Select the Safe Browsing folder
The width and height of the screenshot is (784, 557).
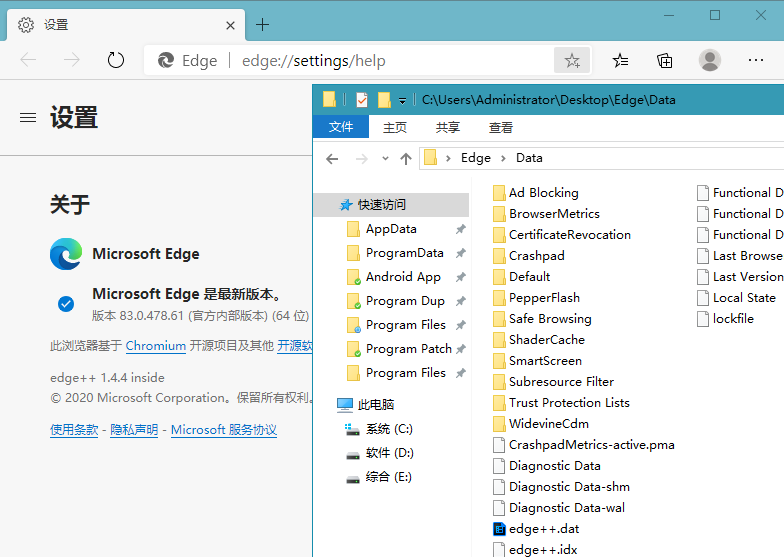coord(542,318)
